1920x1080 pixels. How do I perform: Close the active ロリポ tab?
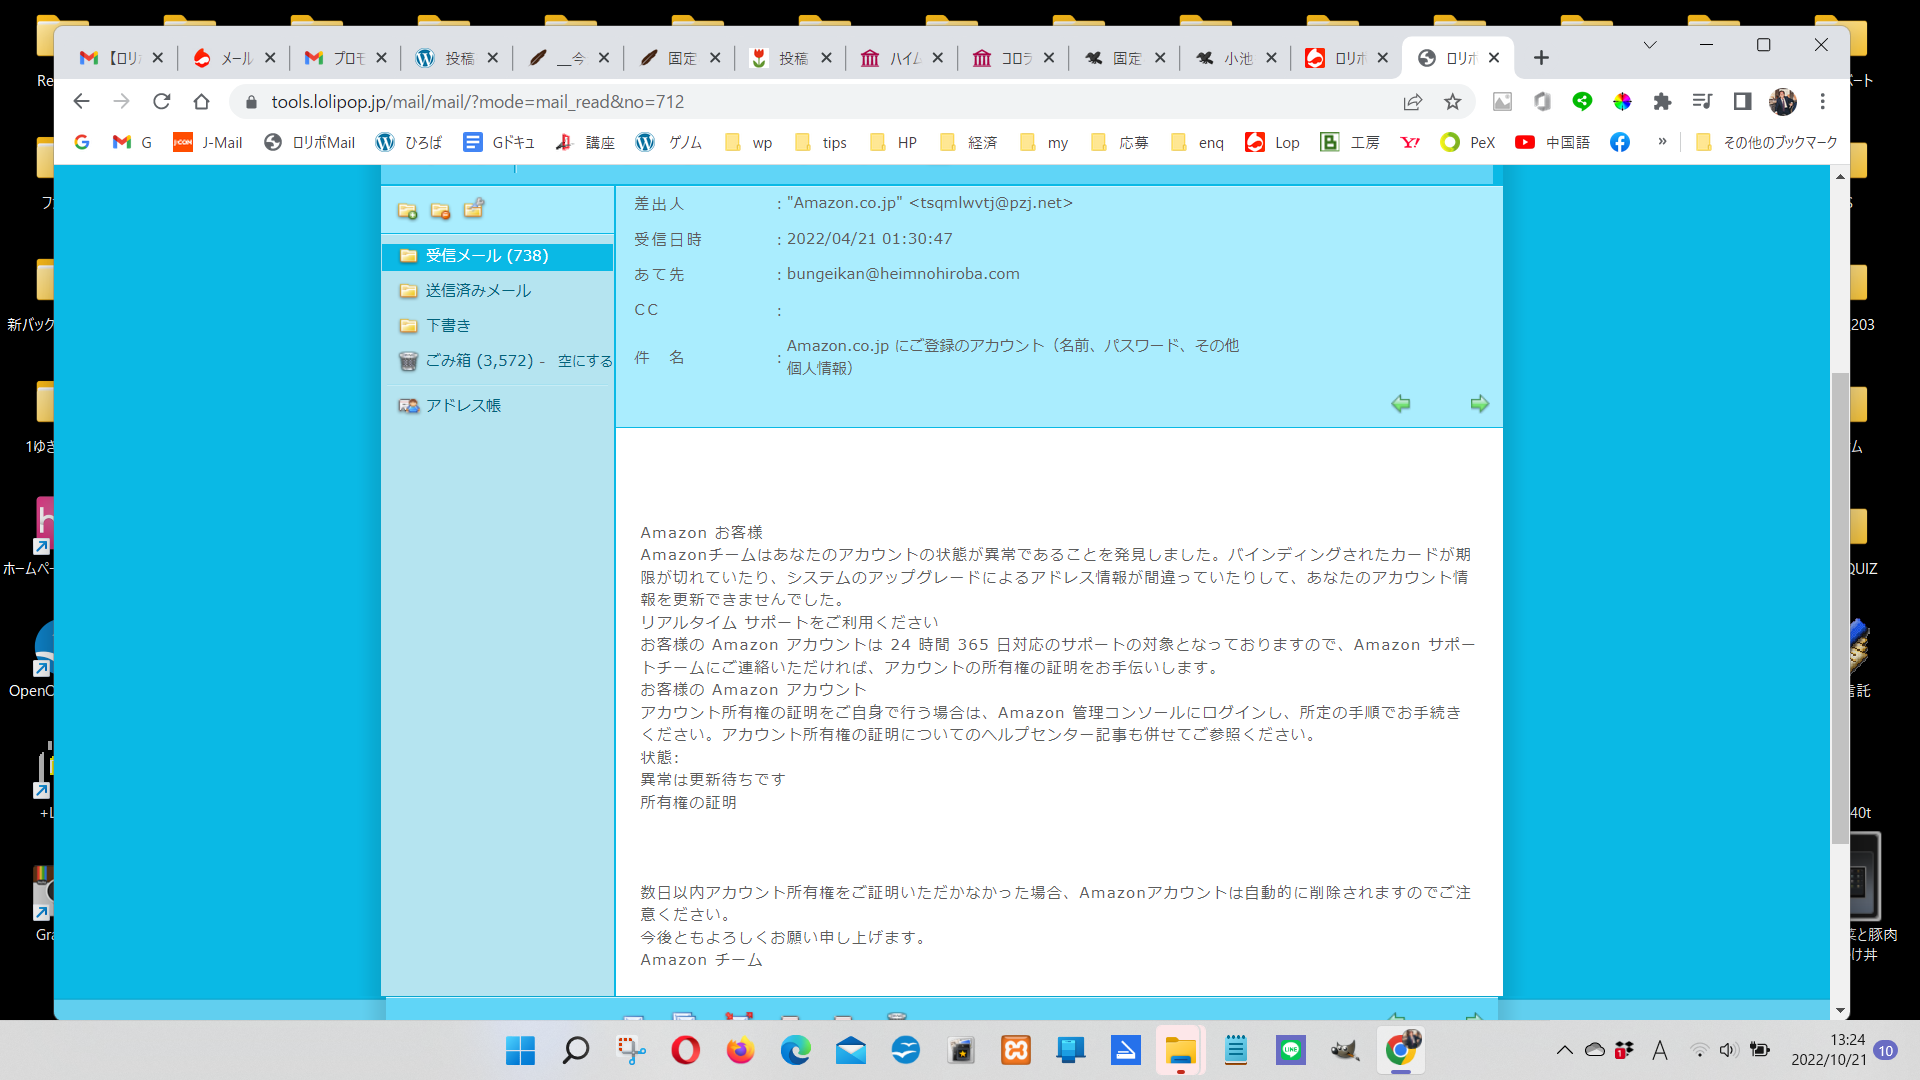tap(1494, 58)
